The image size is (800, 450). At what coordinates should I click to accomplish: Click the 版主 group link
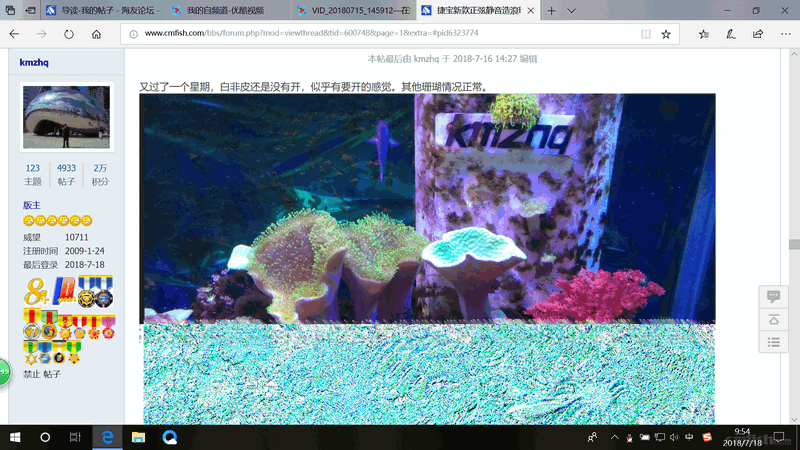(32, 205)
